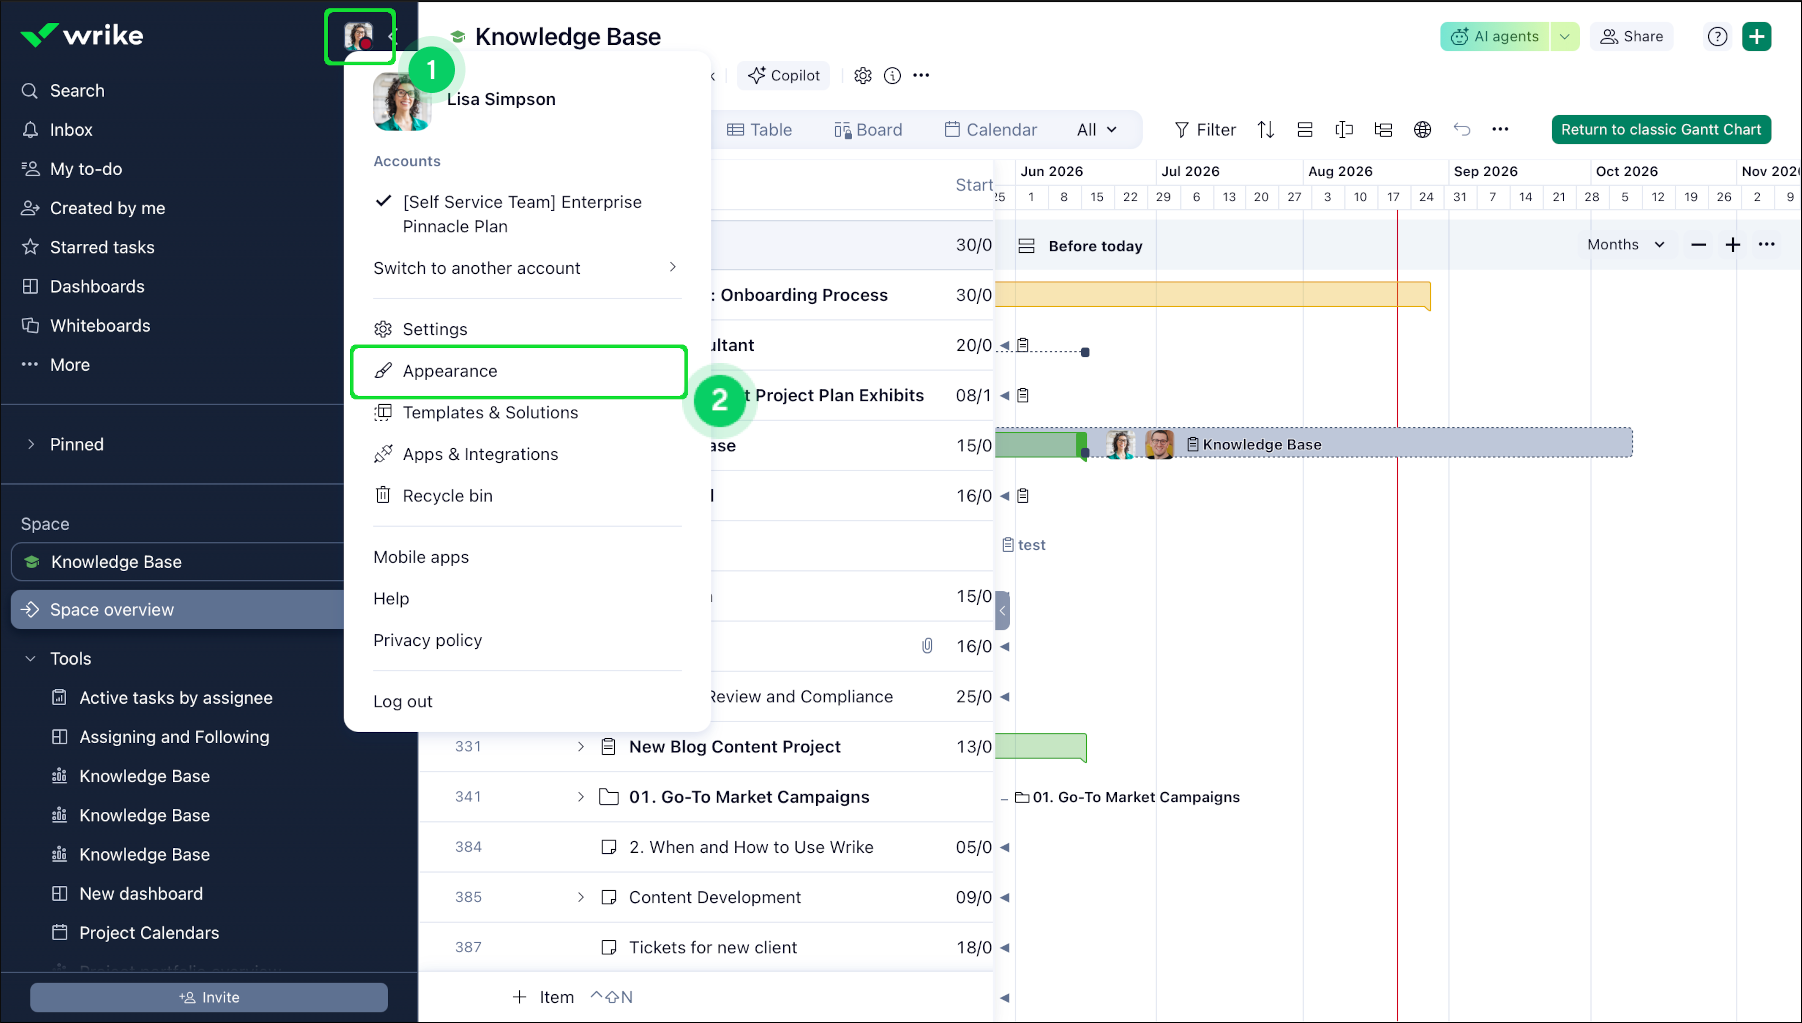Screen dimensions: 1802x1023
Task: Expand the New Blog Content Project row
Action: [x=581, y=747]
